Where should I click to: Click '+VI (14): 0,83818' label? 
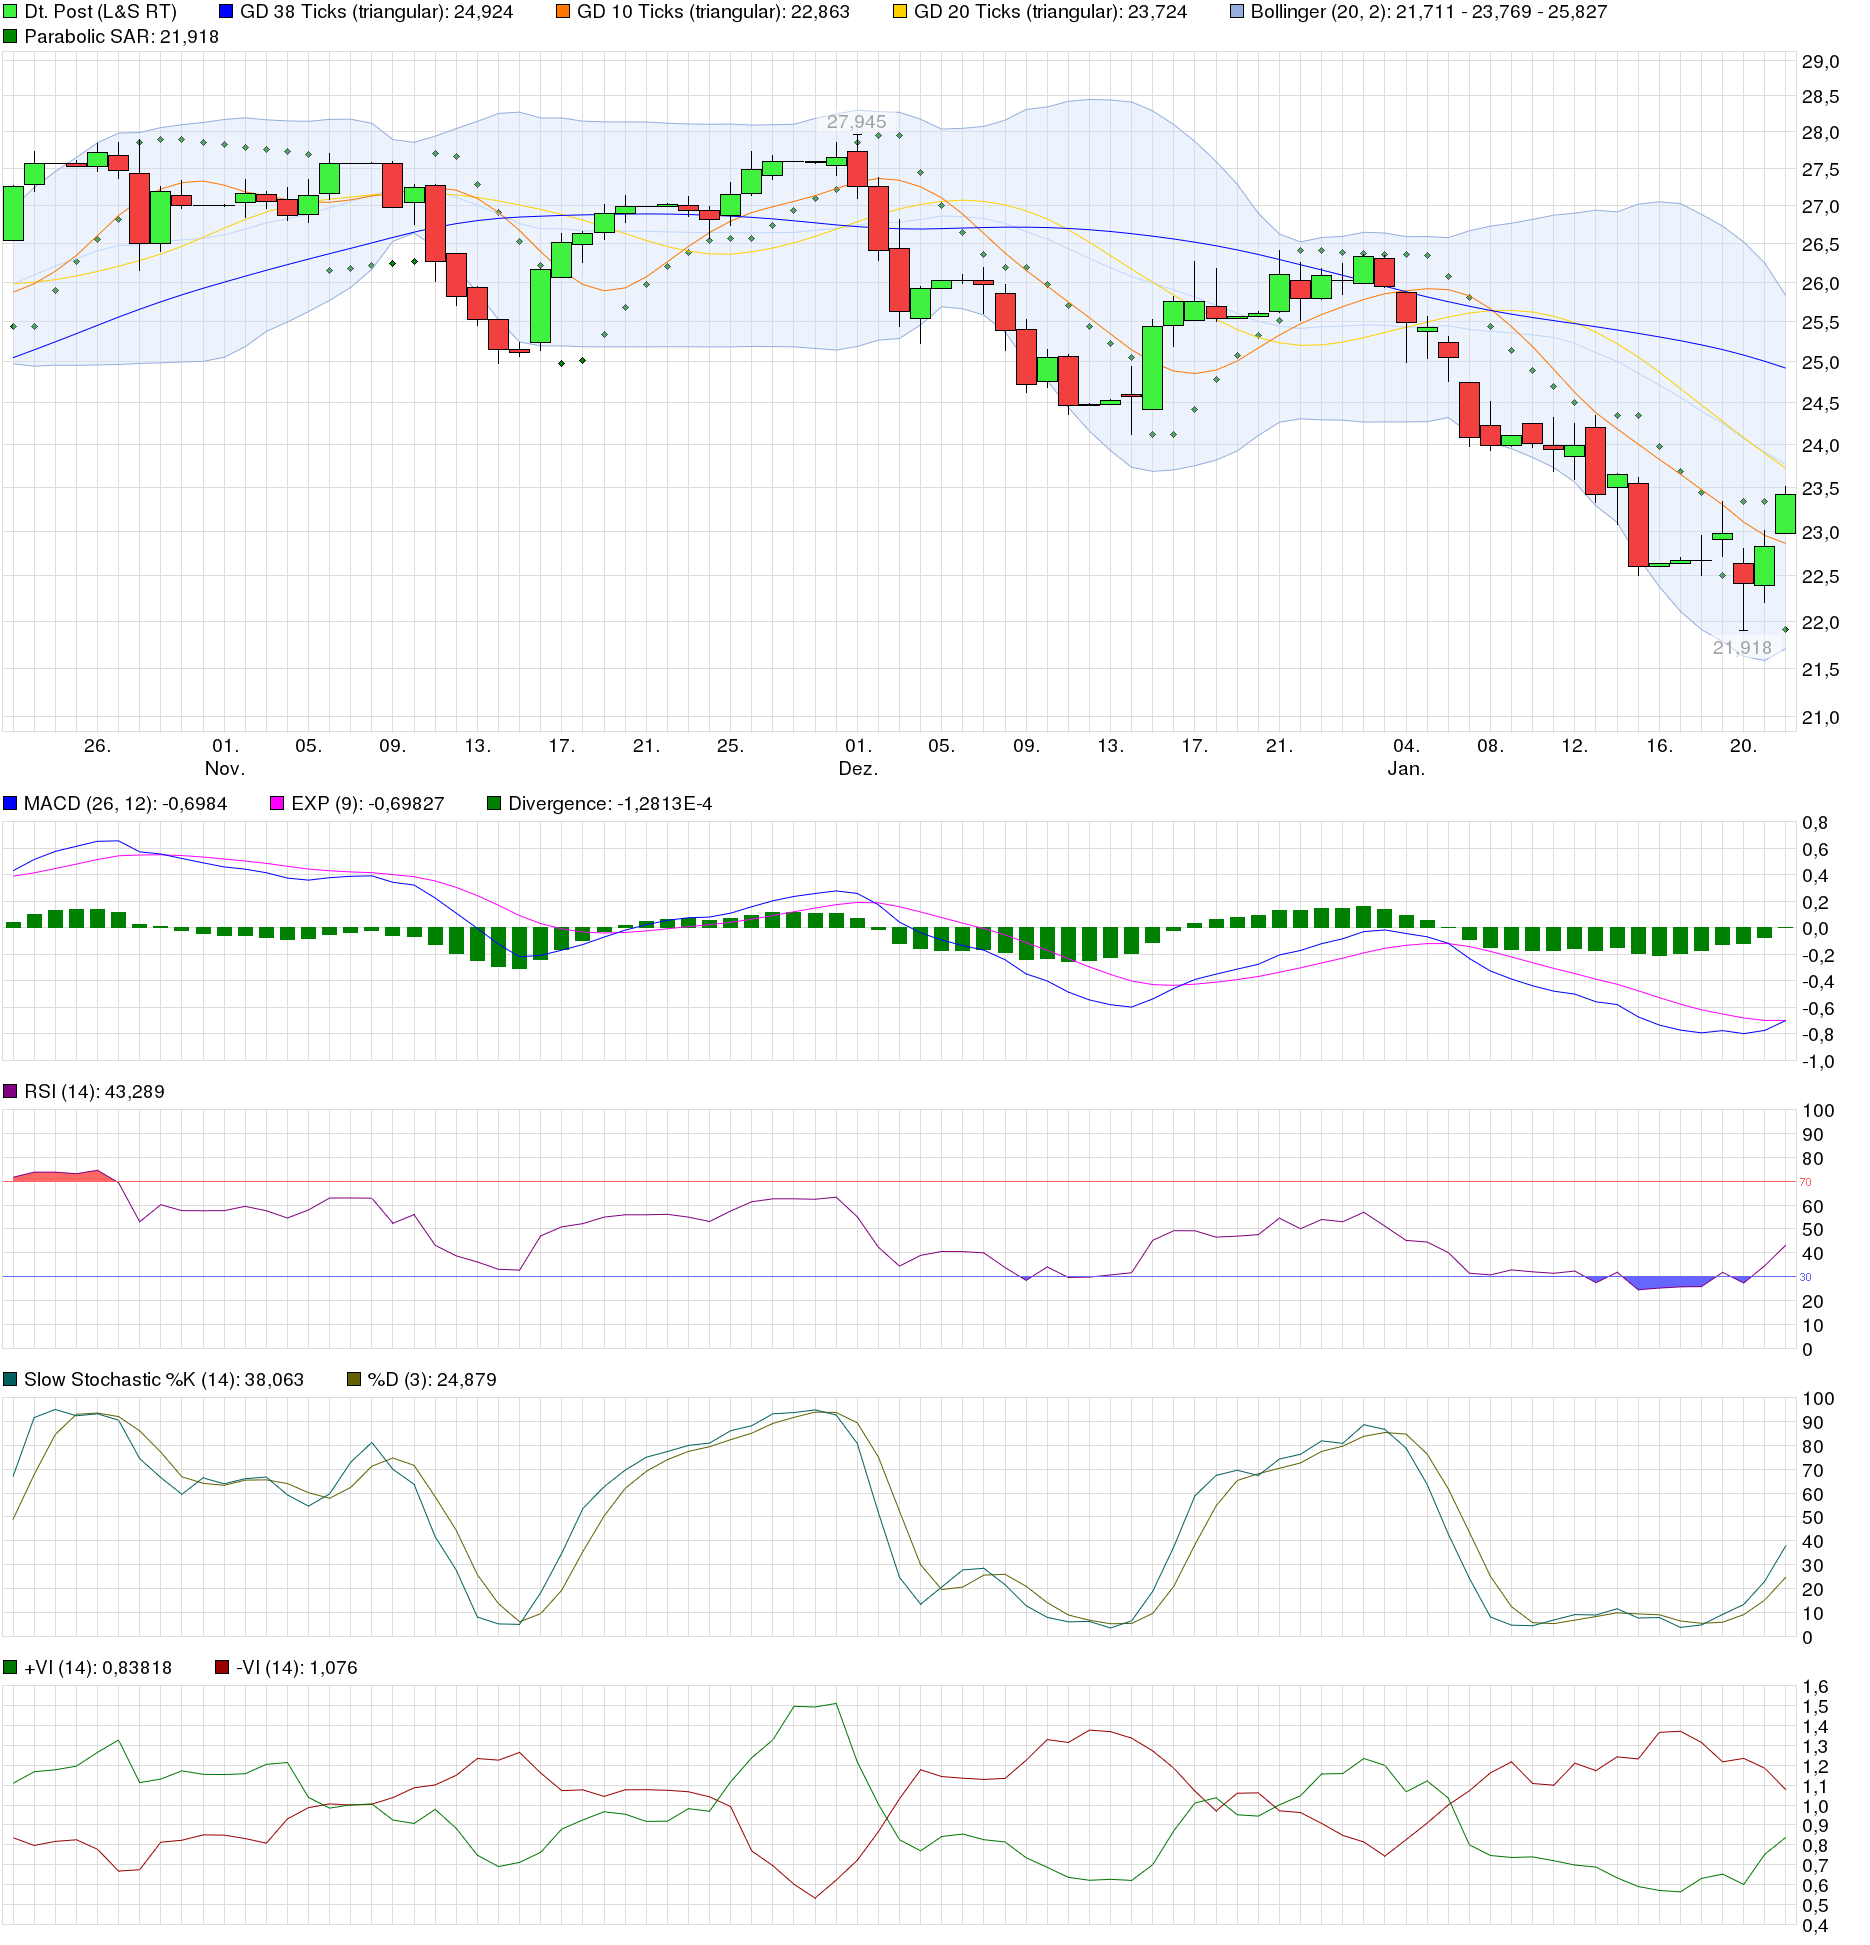98,1667
